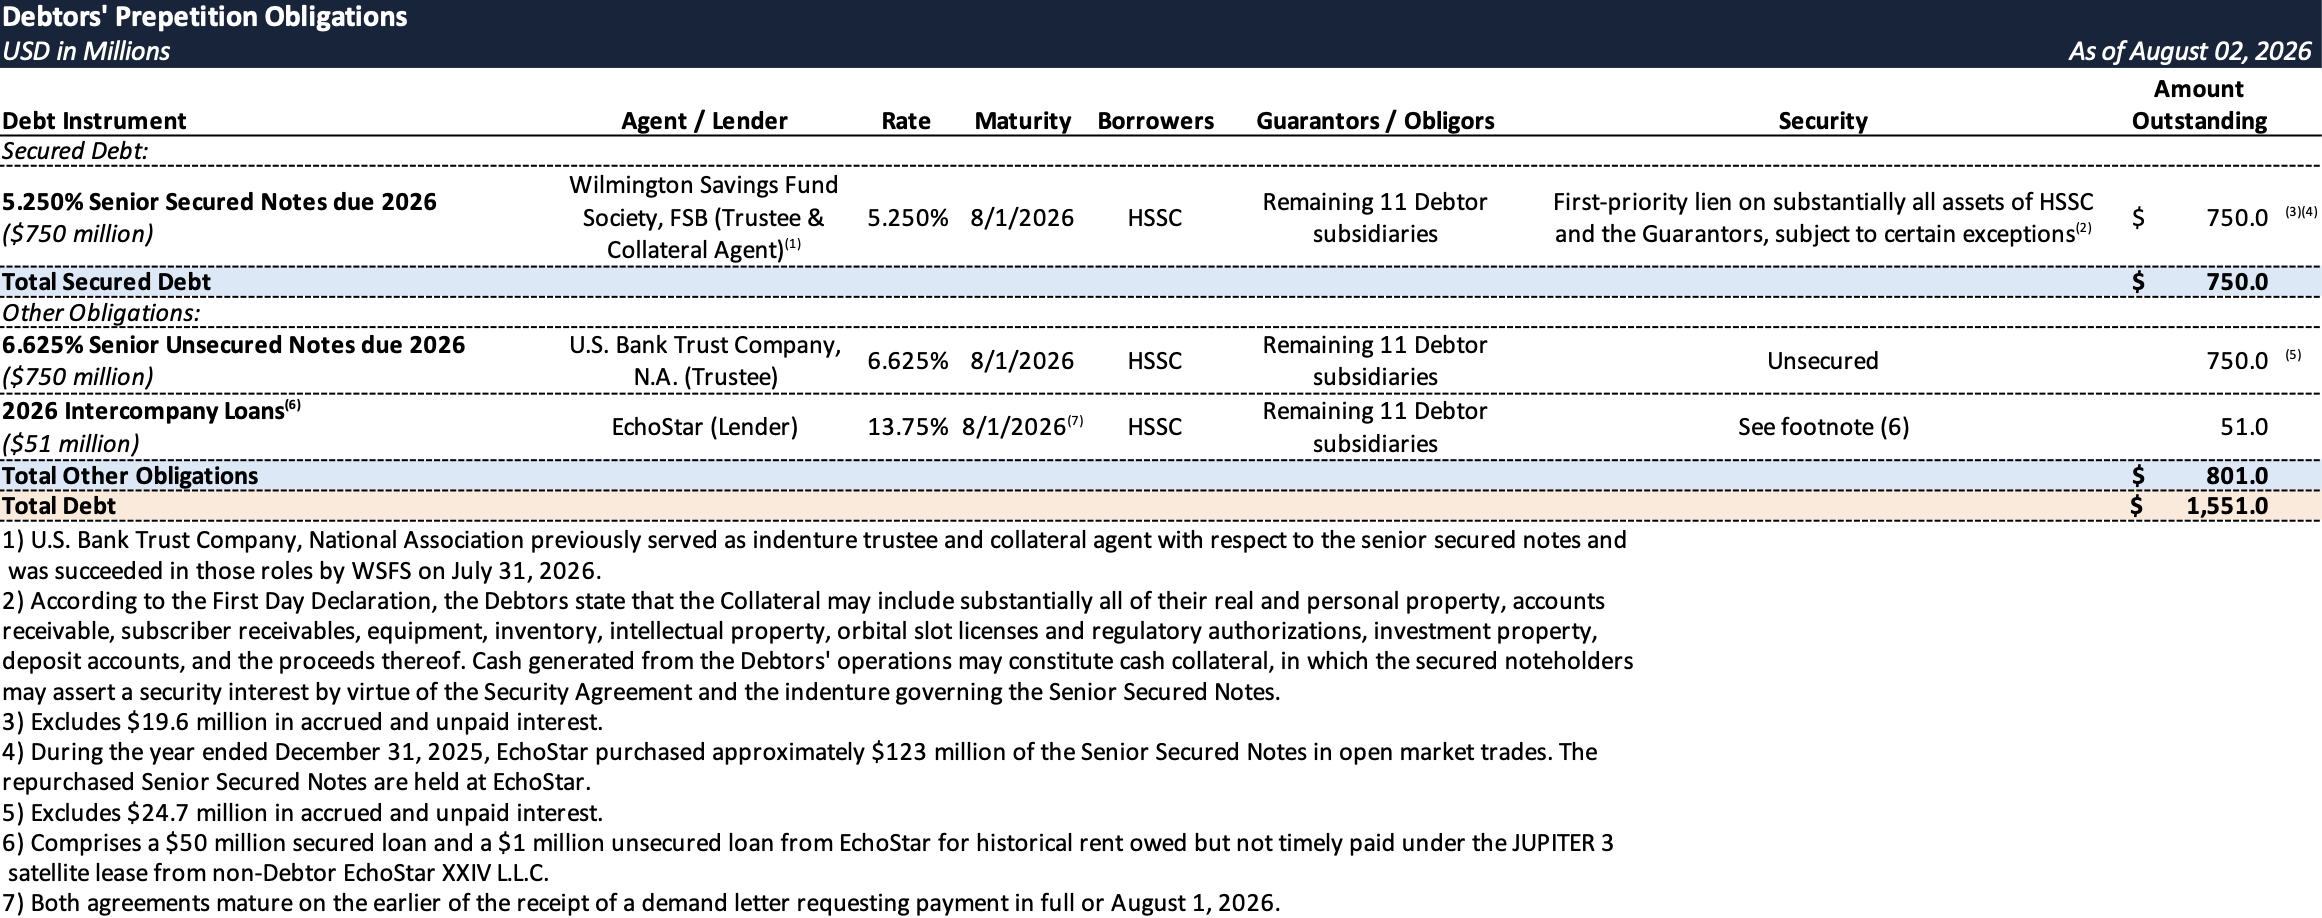Click footnote 7 about the demand letter

click(x=641, y=903)
